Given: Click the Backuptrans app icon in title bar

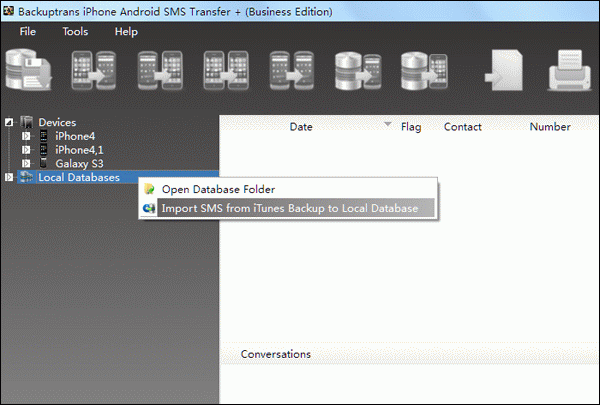Looking at the screenshot, I should (8, 11).
